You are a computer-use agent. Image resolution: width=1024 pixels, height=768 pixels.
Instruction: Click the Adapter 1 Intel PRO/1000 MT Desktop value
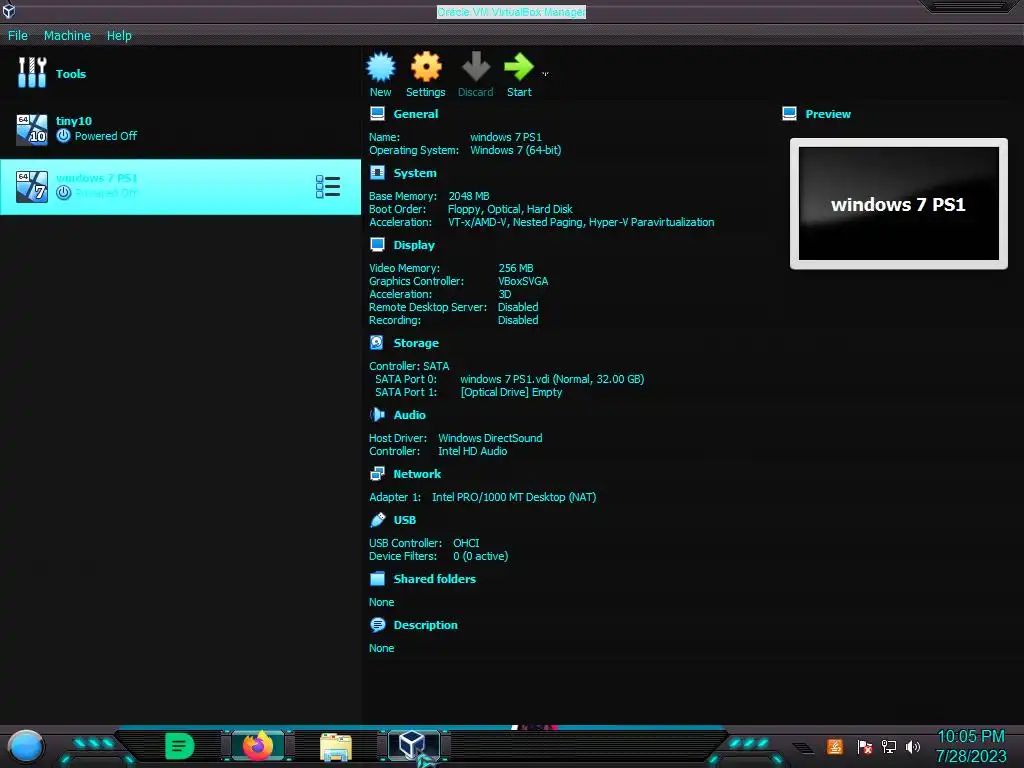click(514, 497)
